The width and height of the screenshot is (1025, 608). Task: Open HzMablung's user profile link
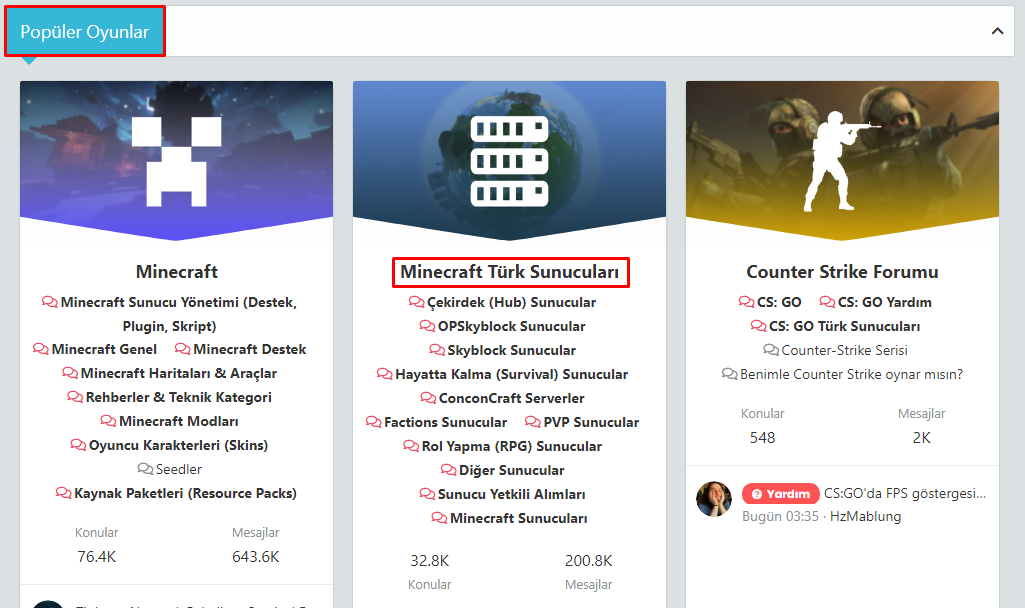pyautogui.click(x=865, y=516)
